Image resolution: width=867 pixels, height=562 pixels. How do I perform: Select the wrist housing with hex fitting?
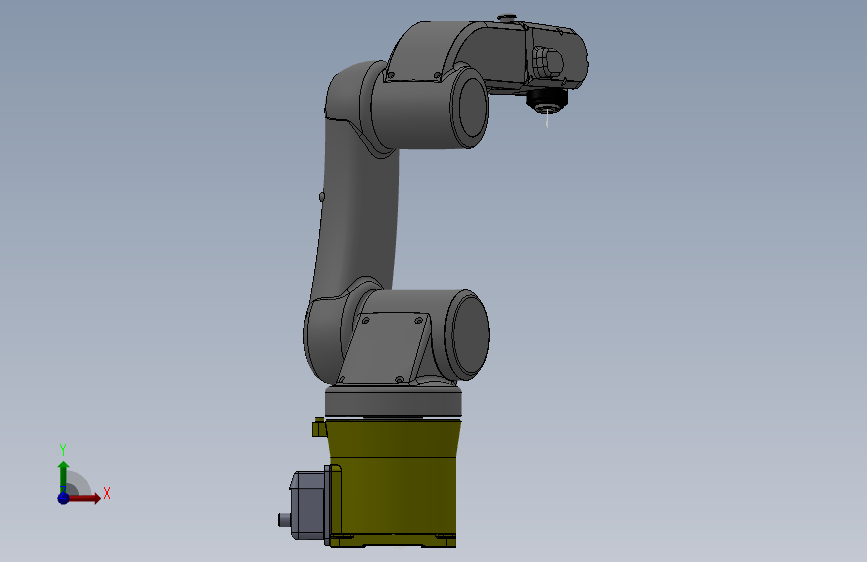pyautogui.click(x=555, y=57)
